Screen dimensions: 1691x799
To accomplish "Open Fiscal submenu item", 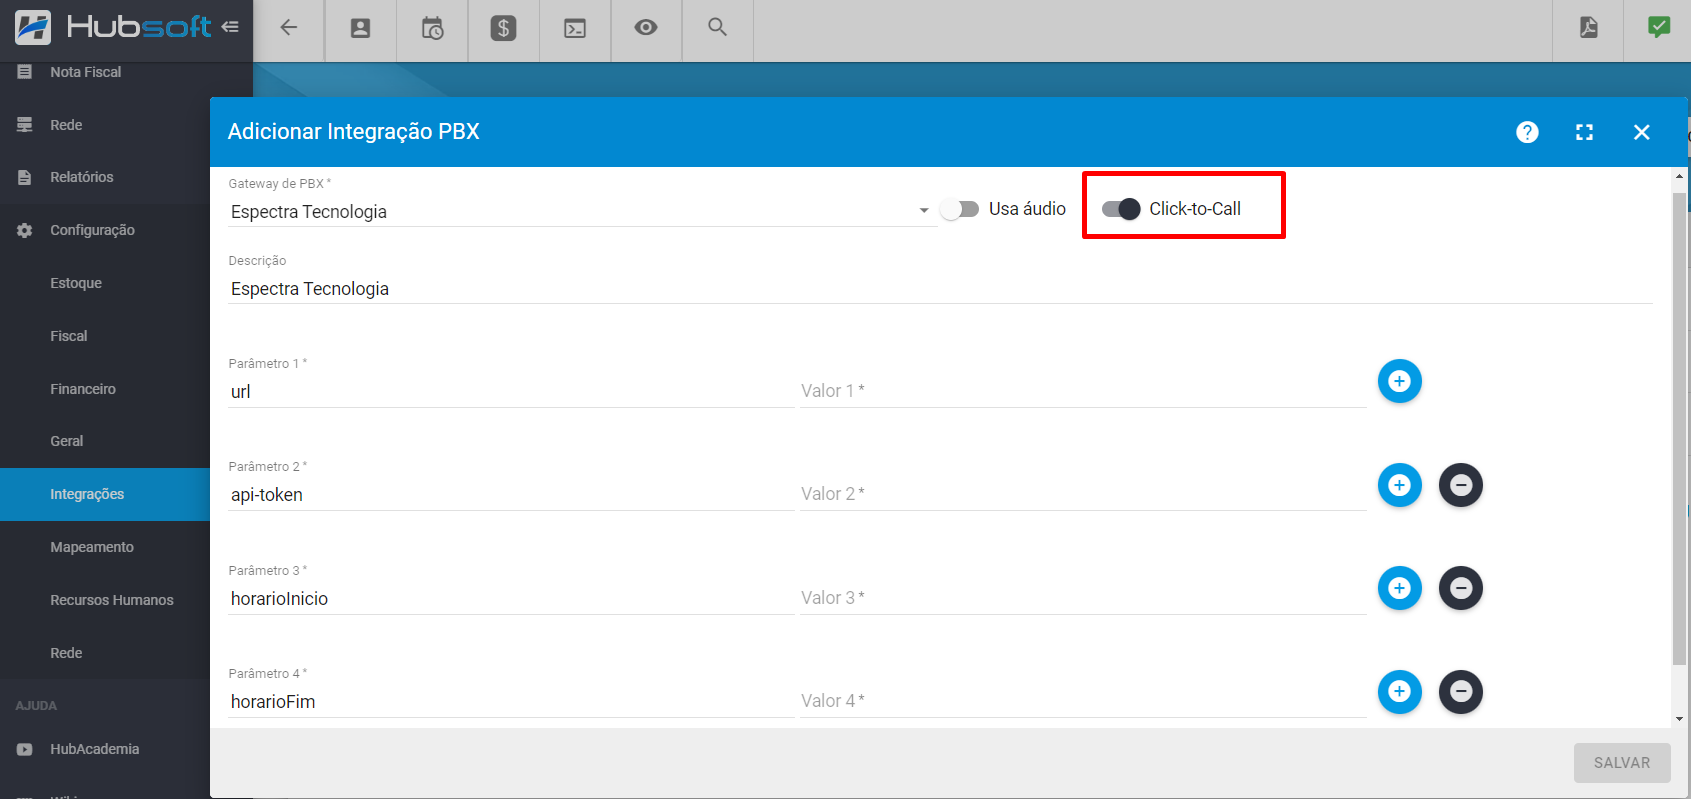I will [69, 336].
